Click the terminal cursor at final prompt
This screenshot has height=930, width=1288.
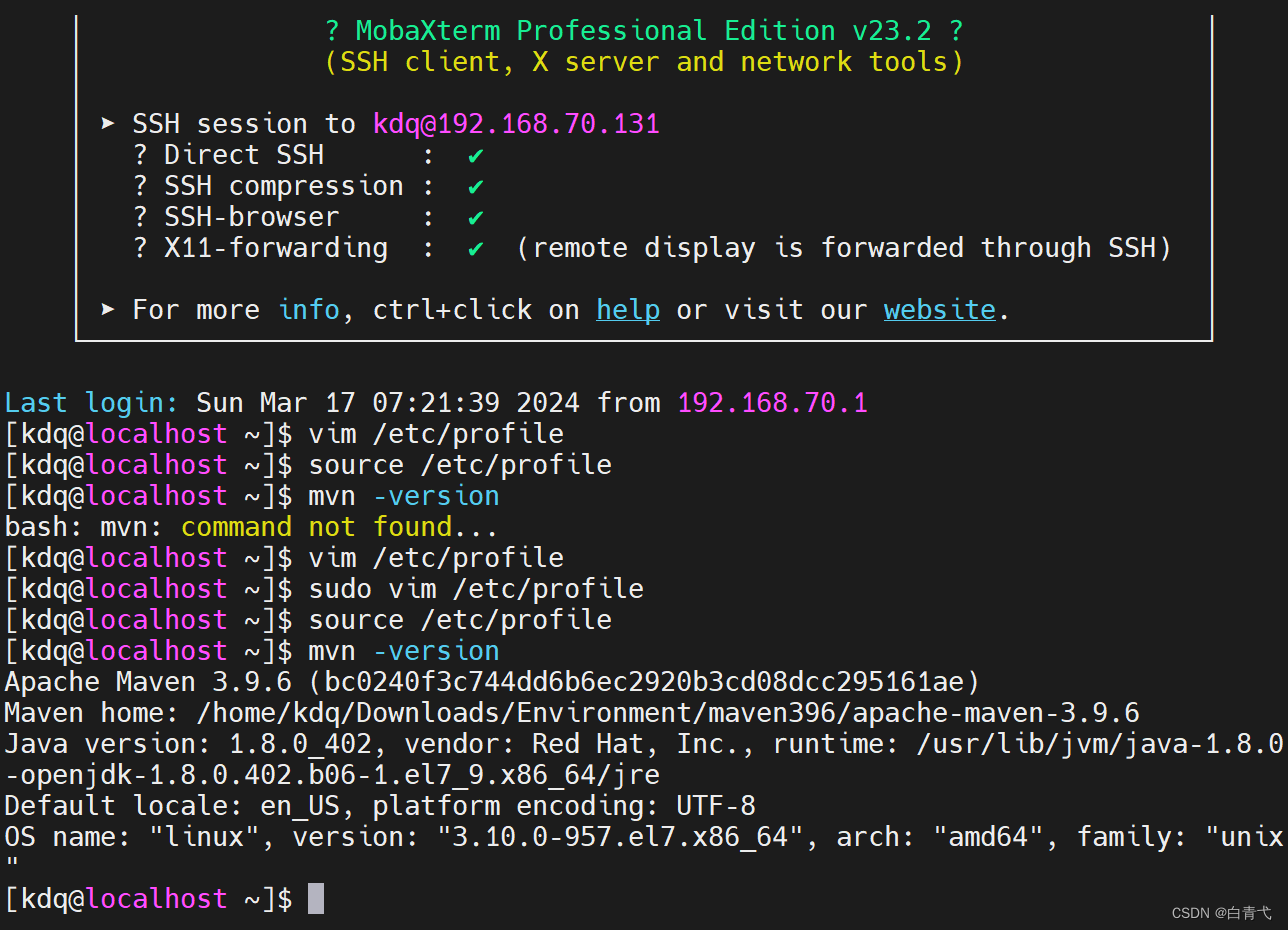[316, 898]
